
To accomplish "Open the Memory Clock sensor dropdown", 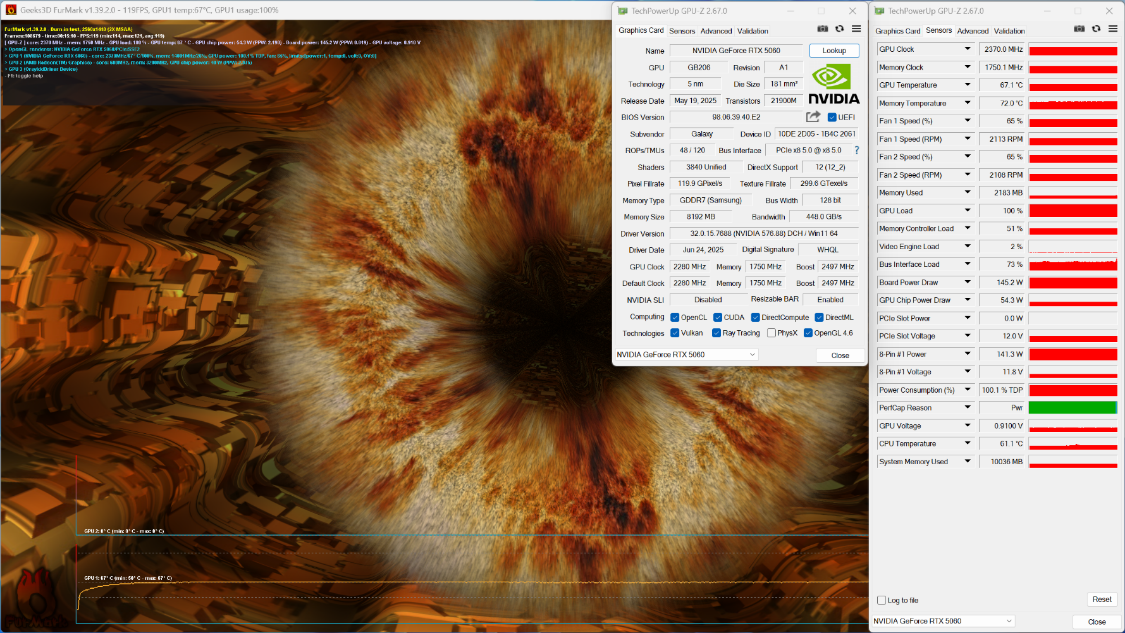I will pos(967,67).
